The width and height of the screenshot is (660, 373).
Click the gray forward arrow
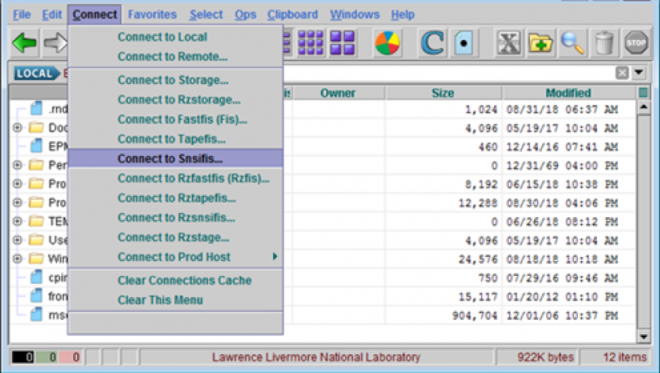55,43
